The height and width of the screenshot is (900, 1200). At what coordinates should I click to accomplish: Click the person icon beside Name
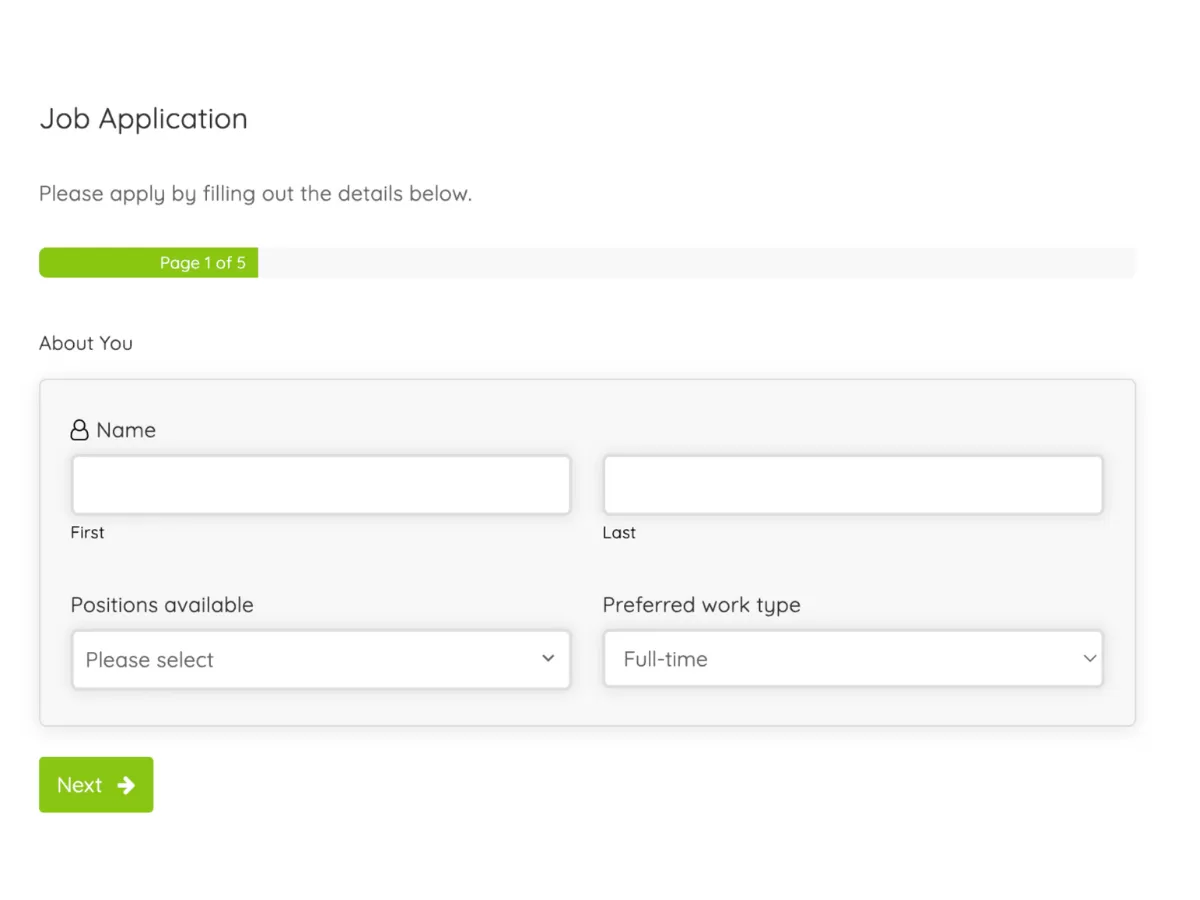(79, 431)
